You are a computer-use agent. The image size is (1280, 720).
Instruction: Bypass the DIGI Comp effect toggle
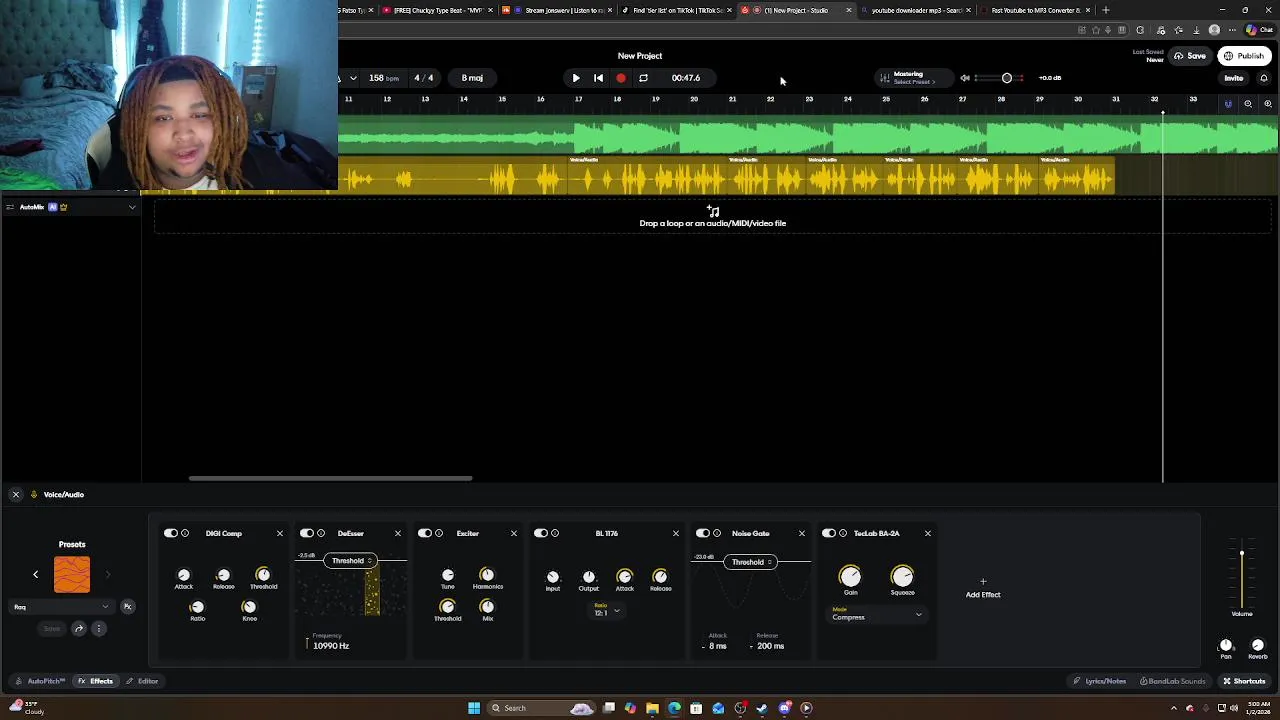pos(171,533)
